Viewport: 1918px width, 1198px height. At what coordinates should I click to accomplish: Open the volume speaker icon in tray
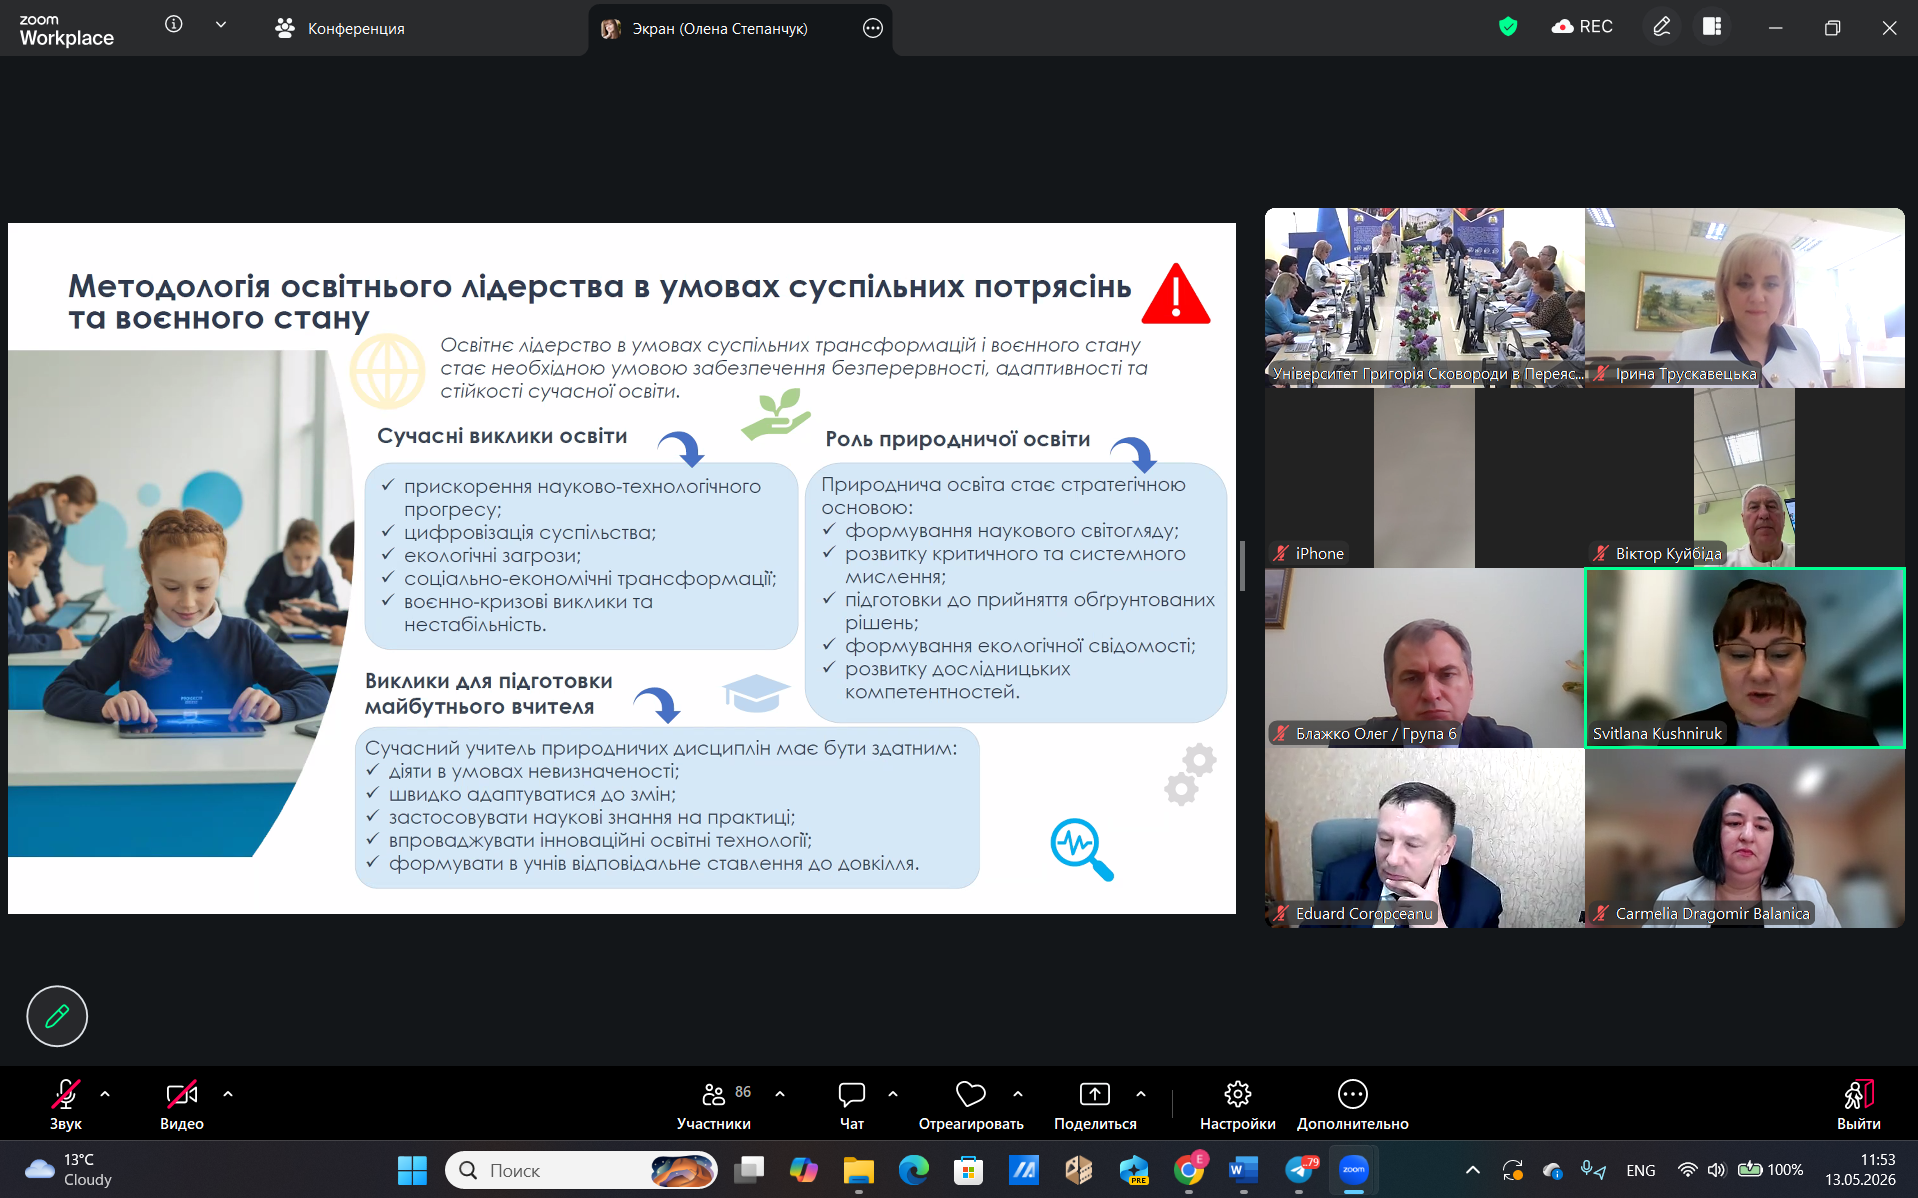pos(1717,1170)
